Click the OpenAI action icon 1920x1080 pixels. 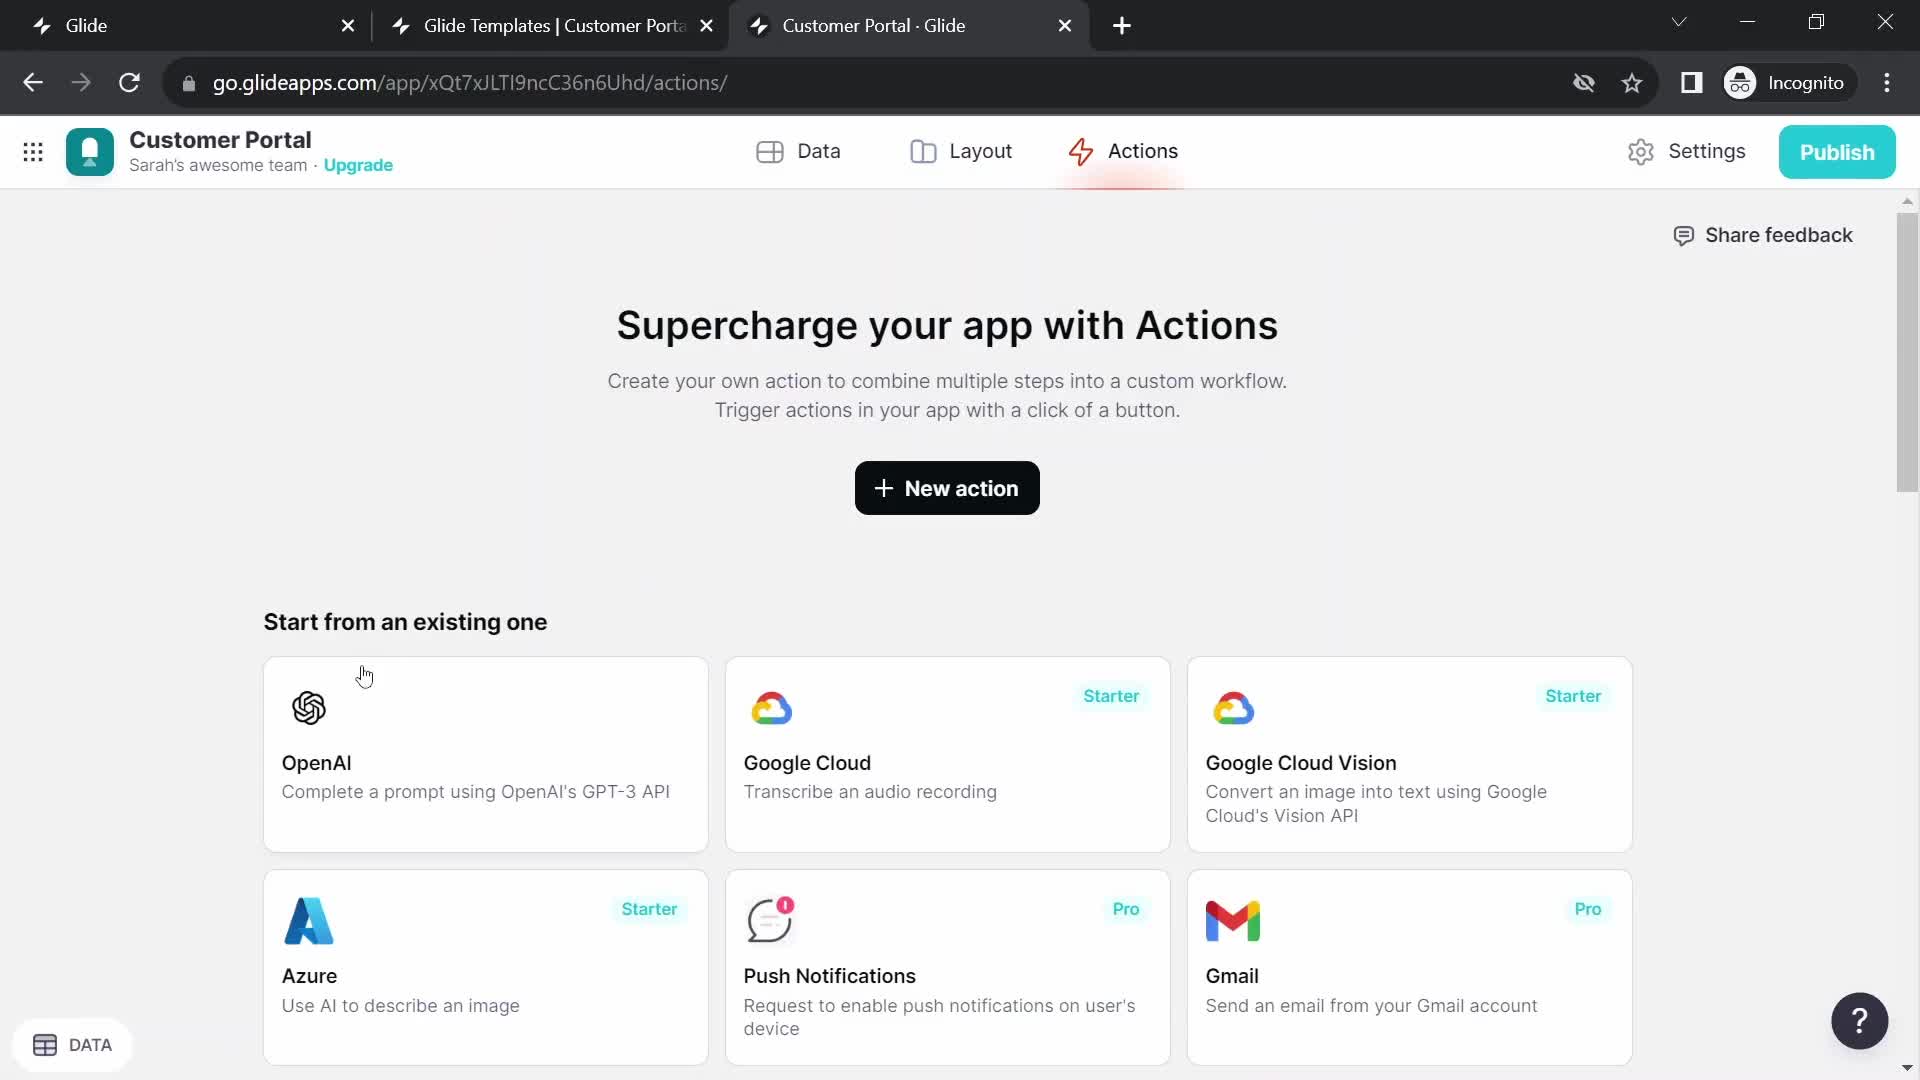tap(309, 707)
